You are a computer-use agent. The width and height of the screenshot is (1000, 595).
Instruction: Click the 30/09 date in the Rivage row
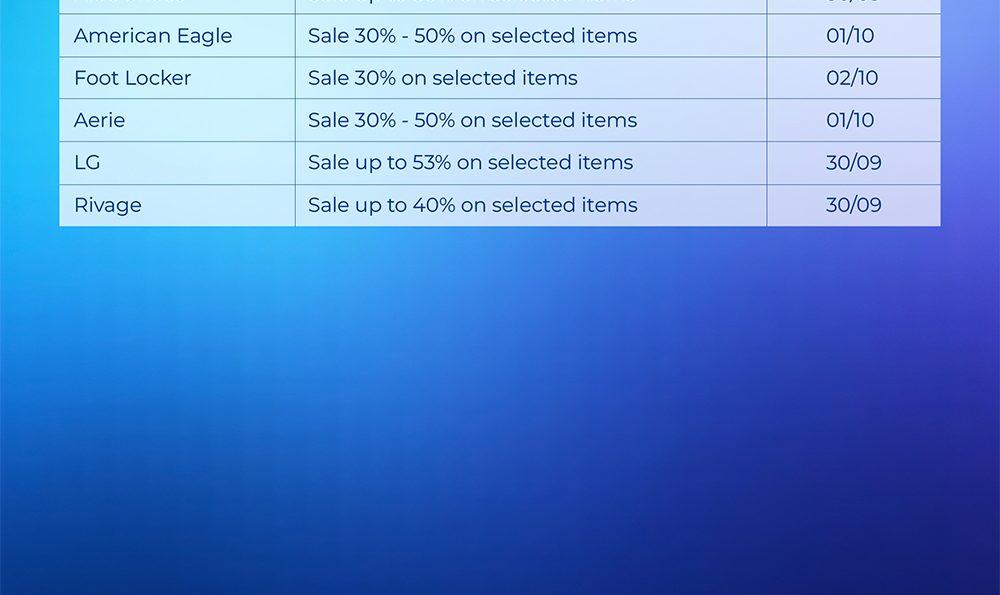tap(853, 205)
